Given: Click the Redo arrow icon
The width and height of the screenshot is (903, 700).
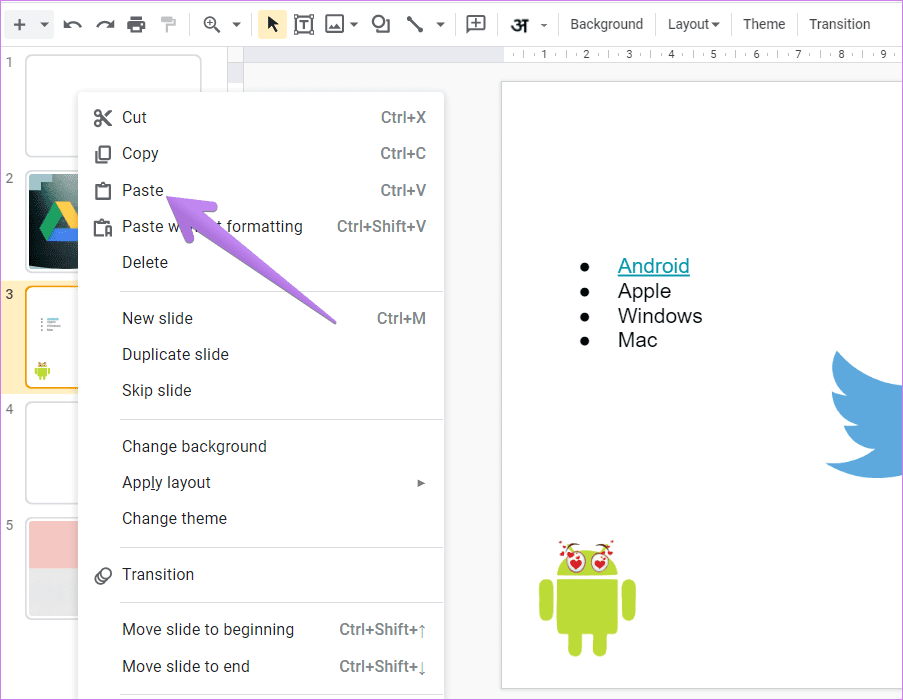Looking at the screenshot, I should click(x=105, y=25).
